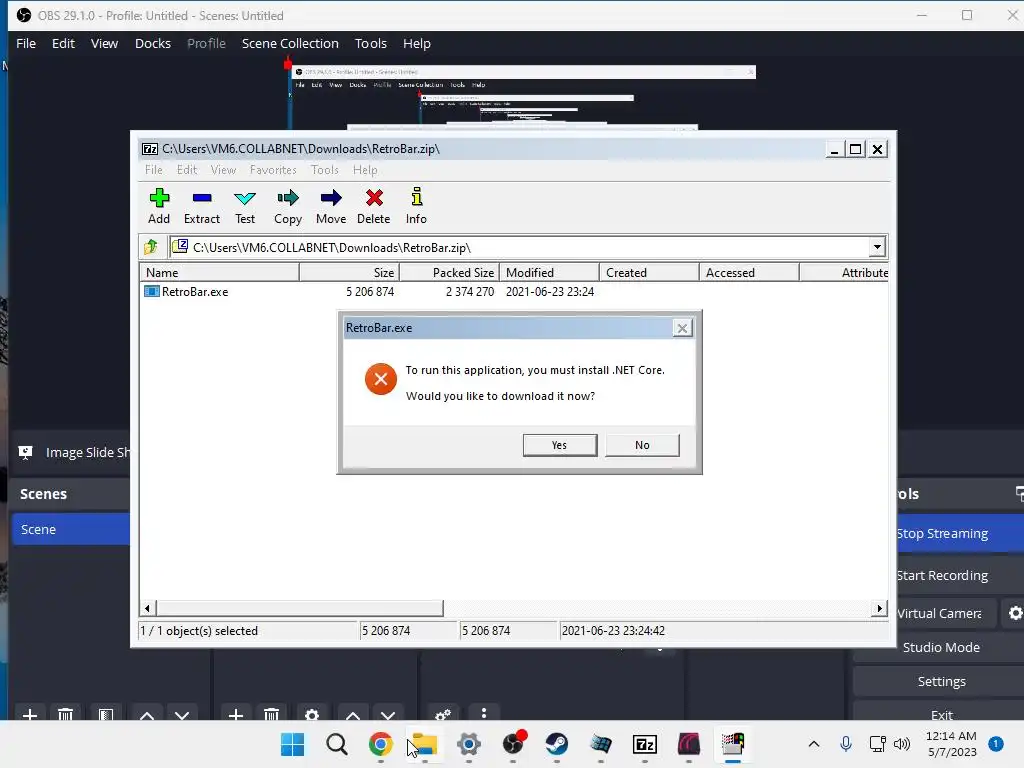Click the Image Slide Show source label
The height and width of the screenshot is (768, 1024).
pos(88,452)
